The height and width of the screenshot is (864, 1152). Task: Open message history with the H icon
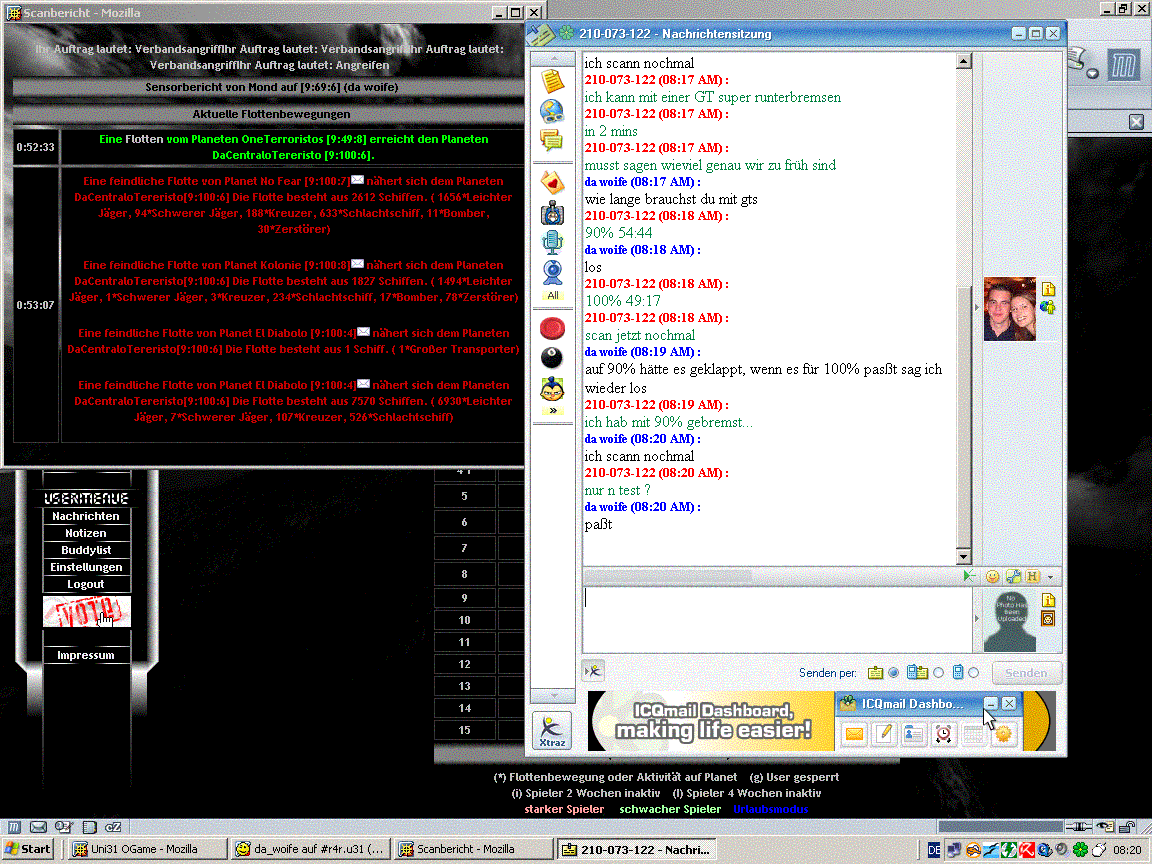[1033, 577]
